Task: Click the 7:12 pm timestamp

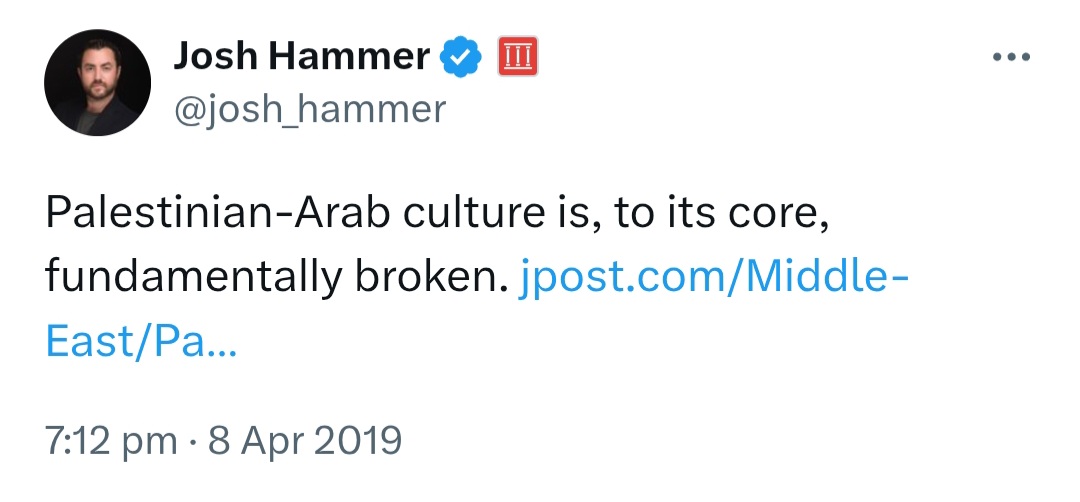Action: tap(111, 441)
